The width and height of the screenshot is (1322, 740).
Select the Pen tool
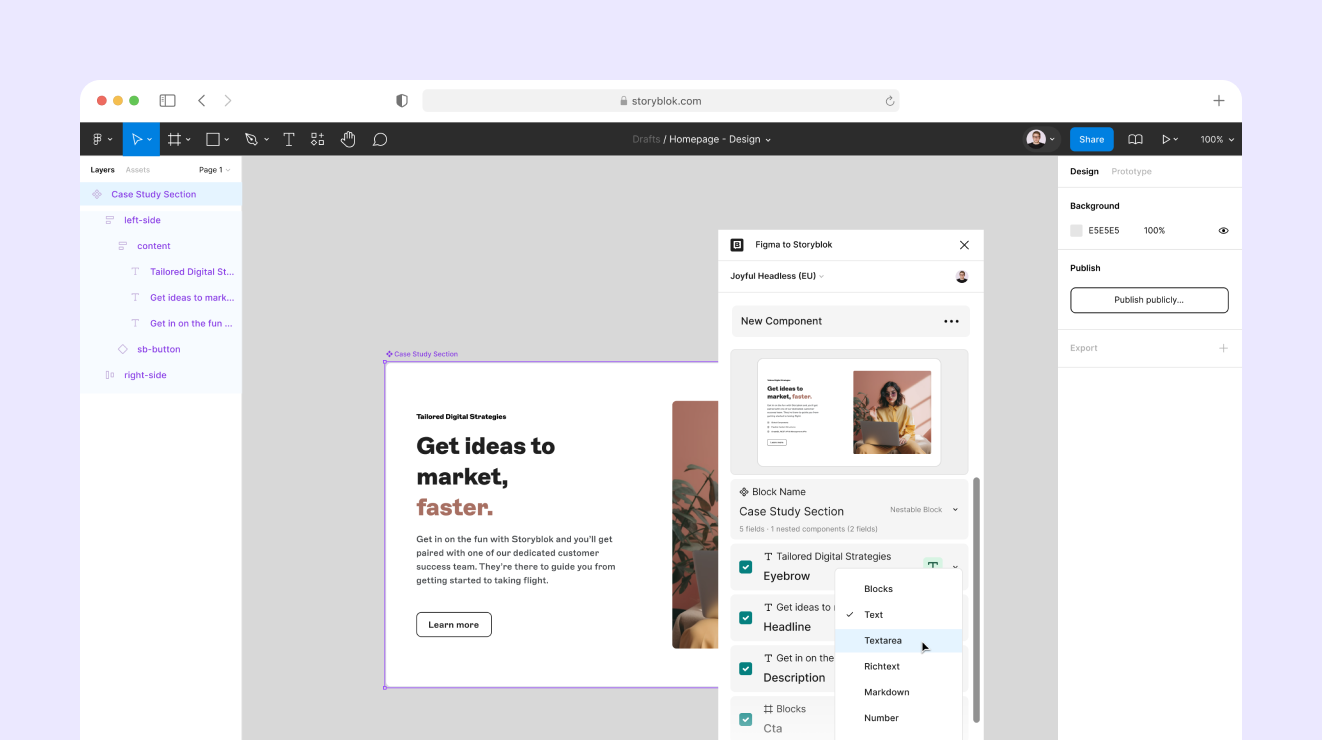click(251, 139)
